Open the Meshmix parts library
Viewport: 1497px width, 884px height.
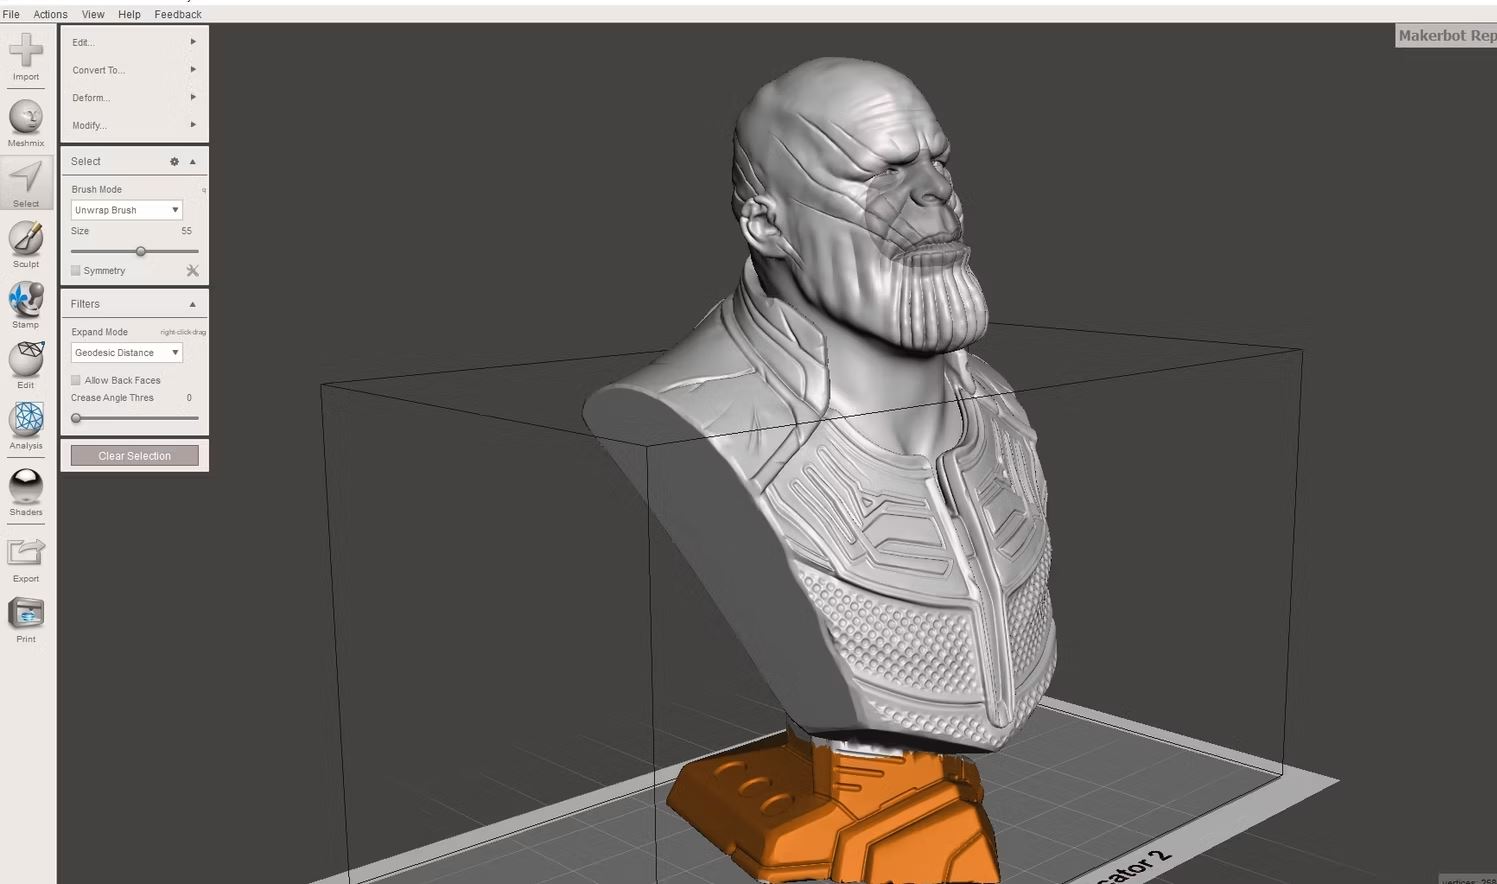point(26,117)
